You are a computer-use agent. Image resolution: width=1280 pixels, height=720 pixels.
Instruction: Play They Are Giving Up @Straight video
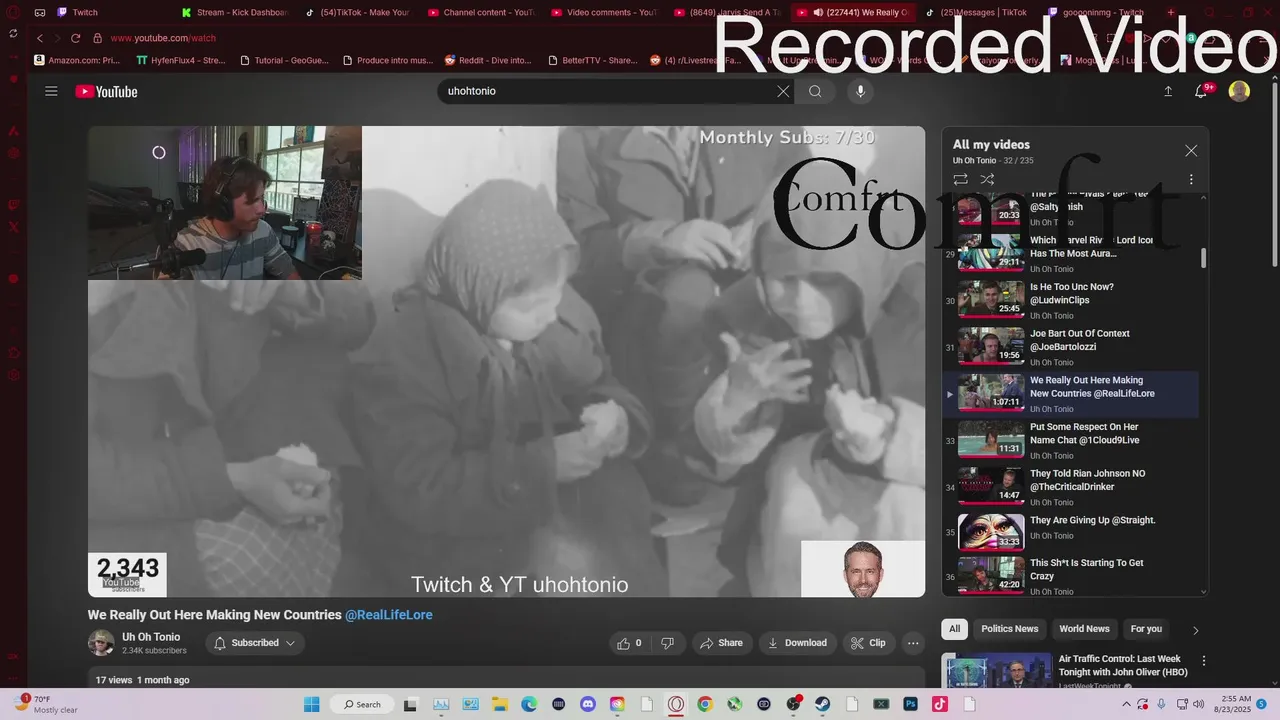1070,533
